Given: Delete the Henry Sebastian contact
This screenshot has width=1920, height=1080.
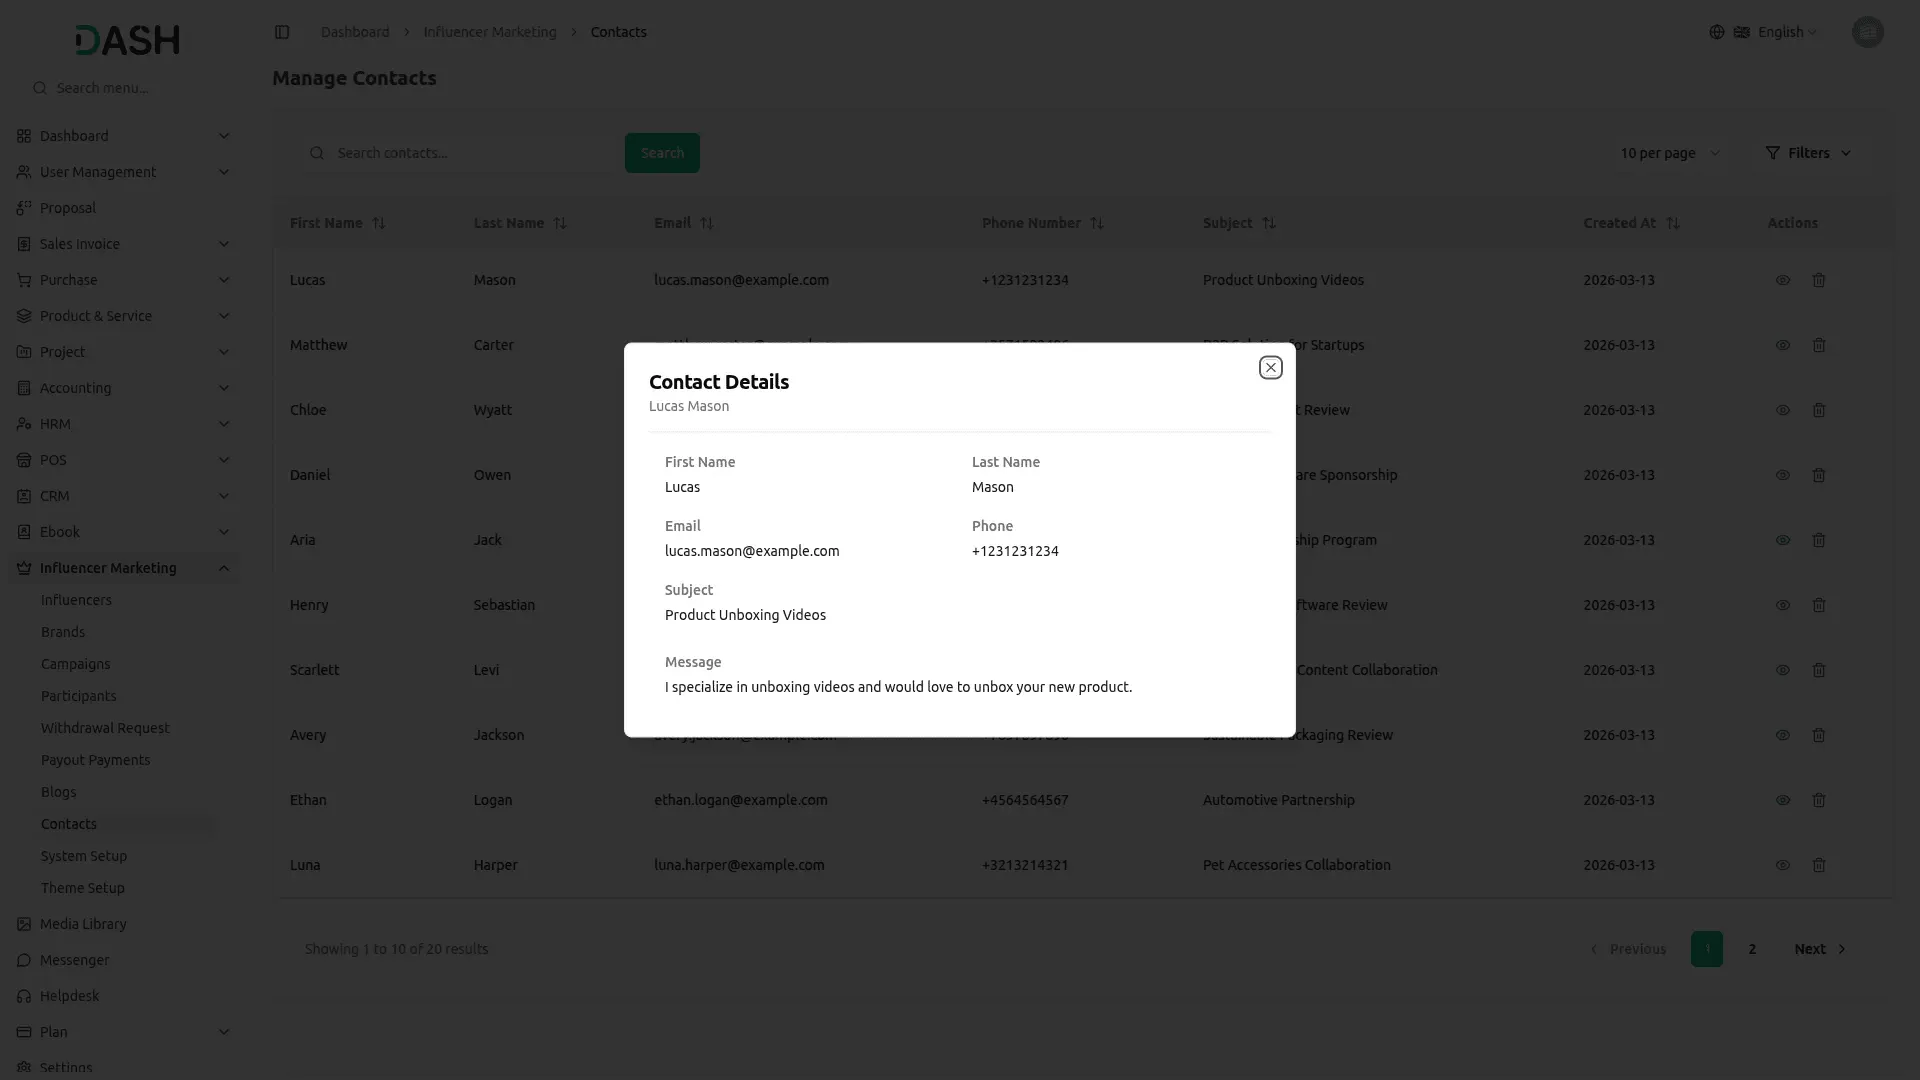Looking at the screenshot, I should point(1819,605).
